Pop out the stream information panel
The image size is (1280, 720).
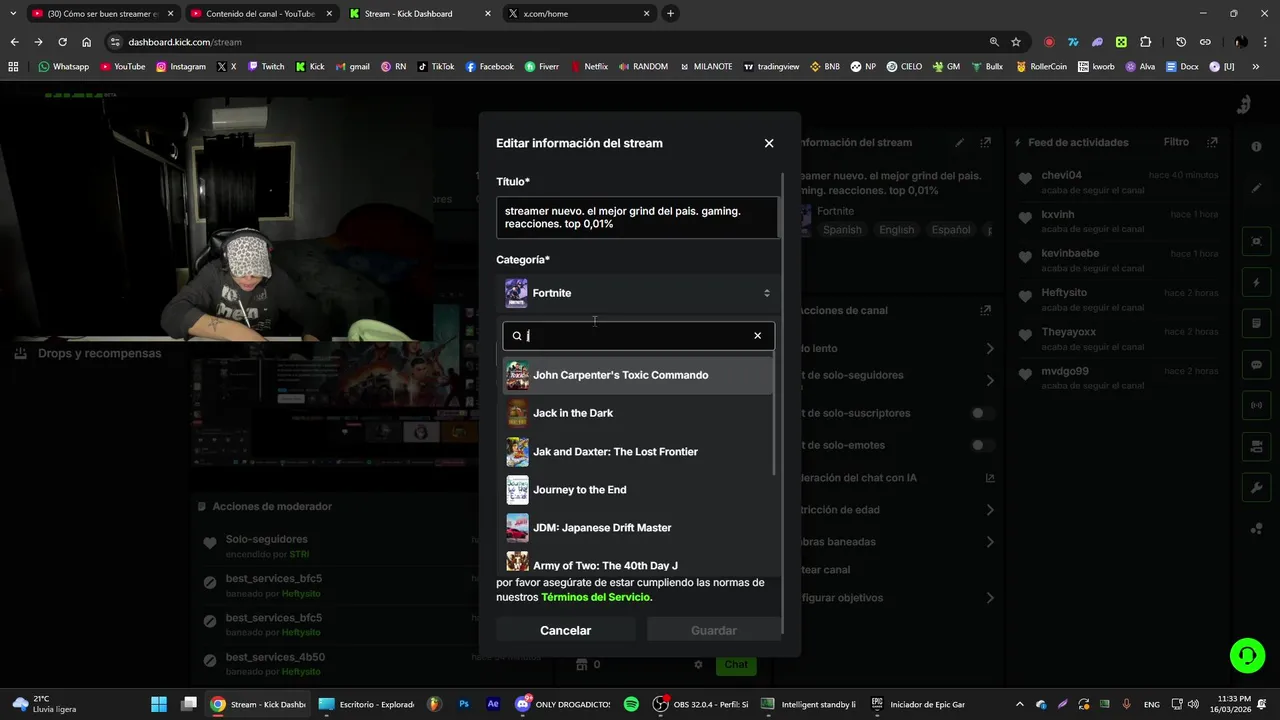[x=986, y=143]
